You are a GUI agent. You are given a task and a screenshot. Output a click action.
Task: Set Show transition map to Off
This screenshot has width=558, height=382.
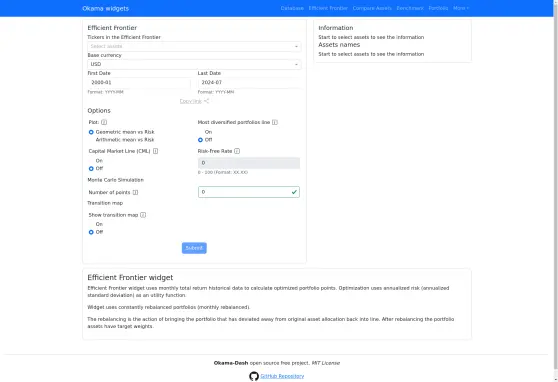[x=91, y=232]
